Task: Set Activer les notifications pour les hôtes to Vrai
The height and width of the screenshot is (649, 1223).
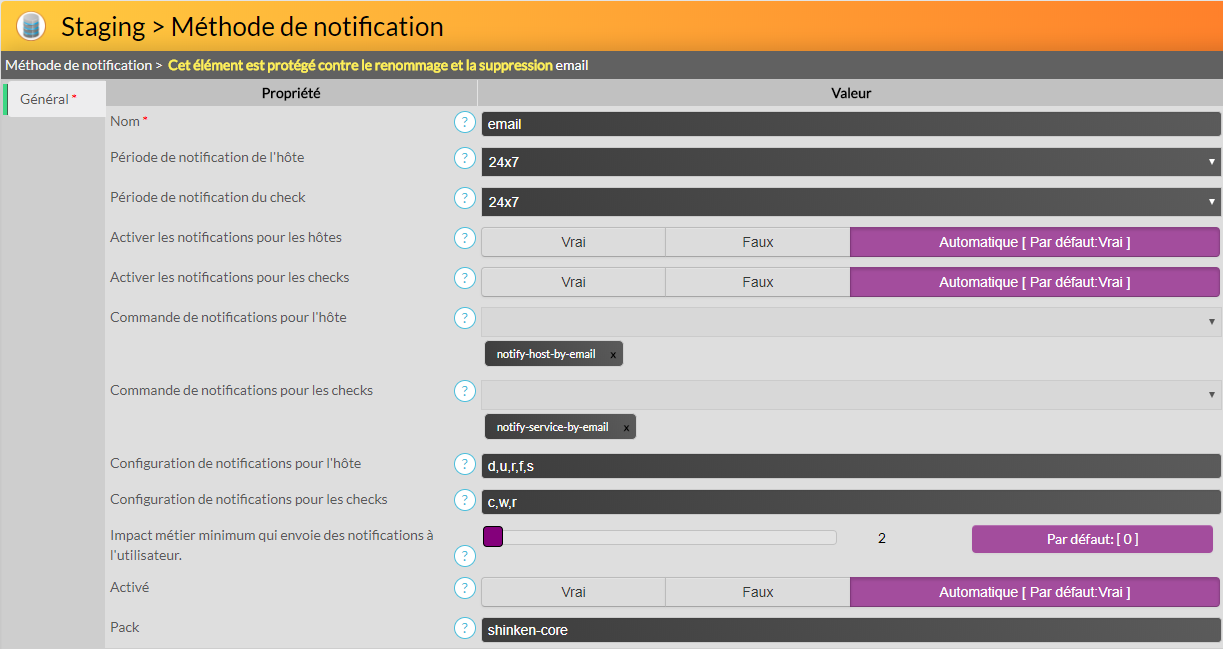Action: coord(573,242)
